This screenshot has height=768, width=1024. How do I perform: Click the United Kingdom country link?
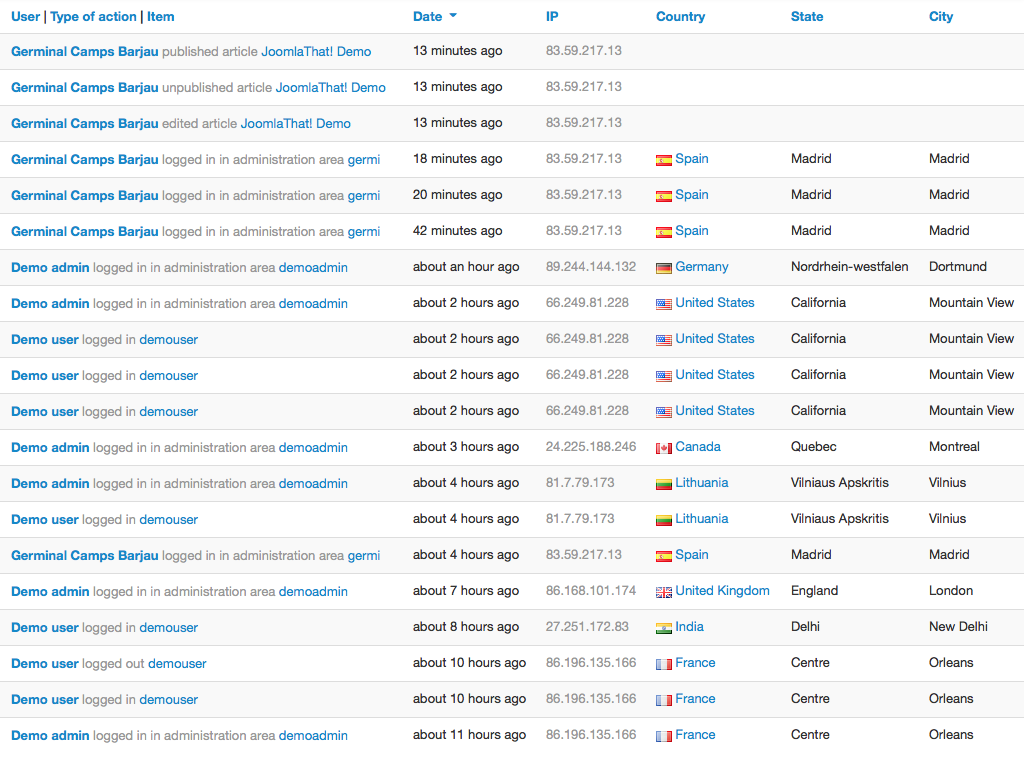coord(722,590)
